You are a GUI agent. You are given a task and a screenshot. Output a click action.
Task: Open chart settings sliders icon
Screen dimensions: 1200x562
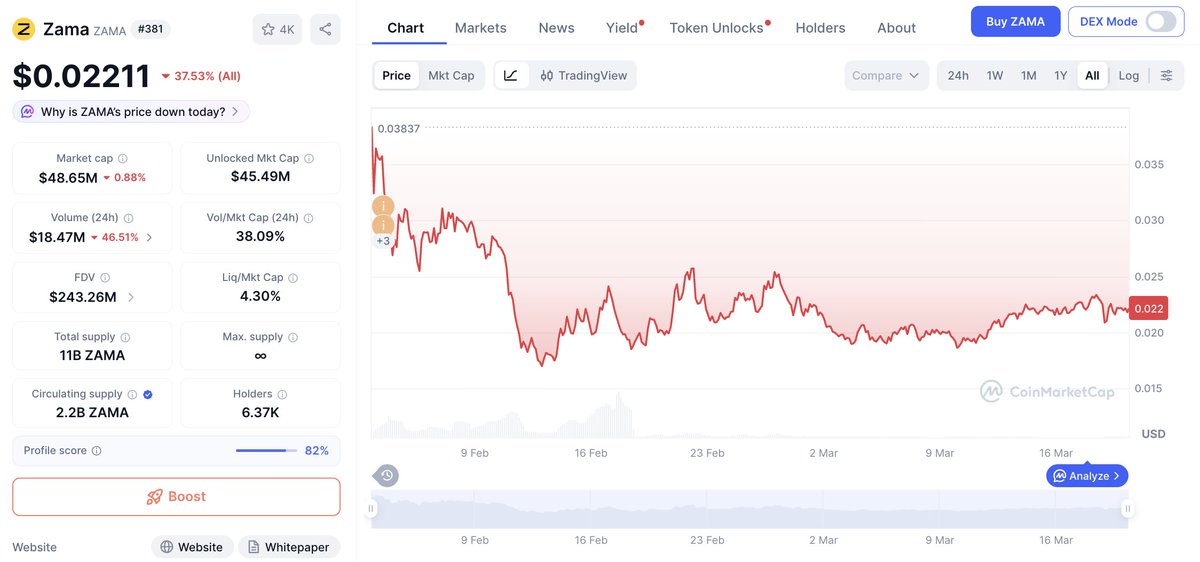pyautogui.click(x=1166, y=75)
